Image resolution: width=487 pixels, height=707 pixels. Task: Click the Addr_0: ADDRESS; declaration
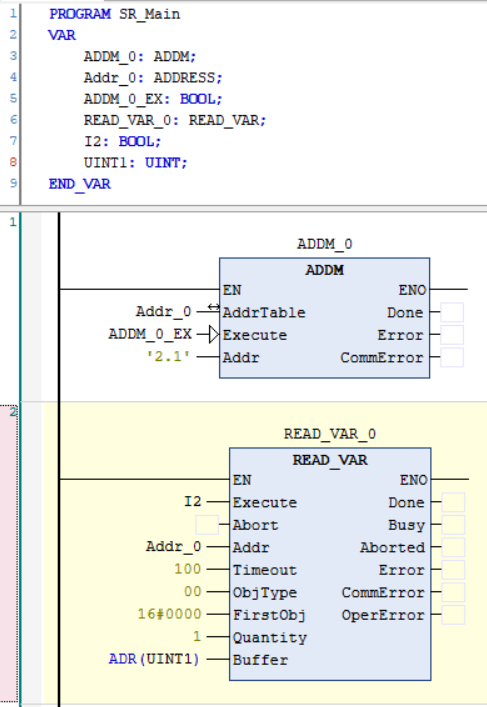(153, 78)
